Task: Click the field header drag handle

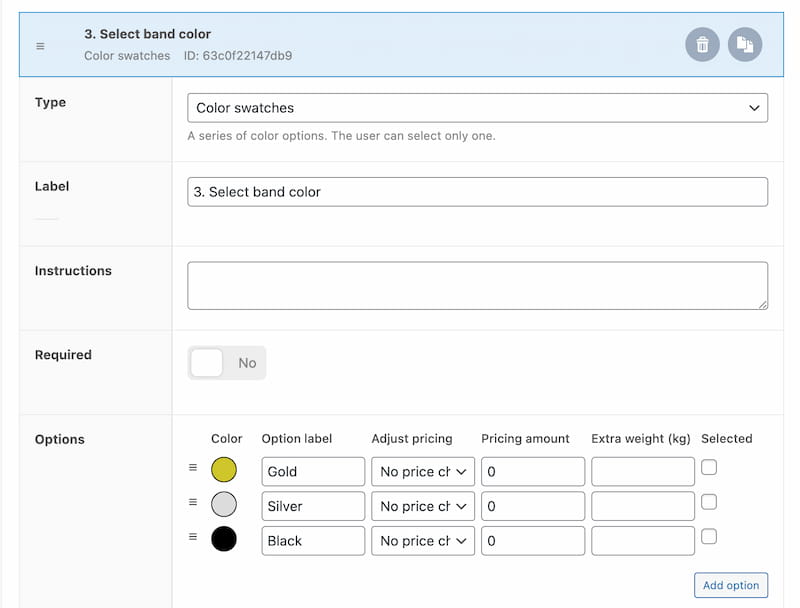Action: (x=40, y=46)
